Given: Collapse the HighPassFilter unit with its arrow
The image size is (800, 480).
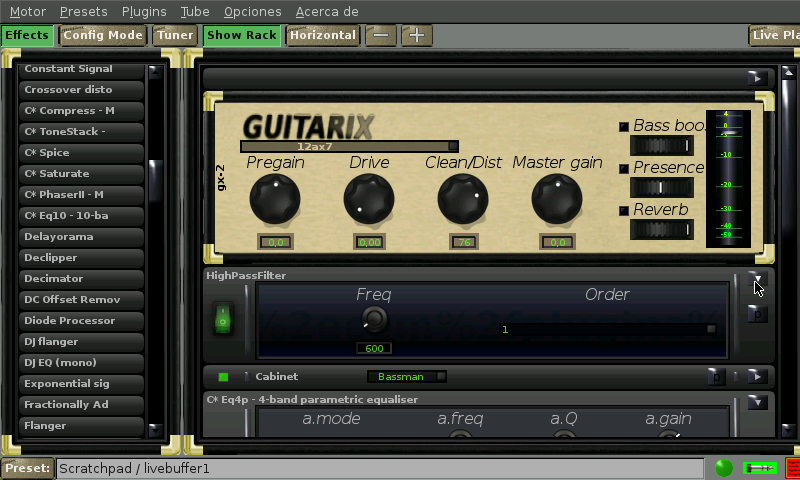Looking at the screenshot, I should (757, 281).
